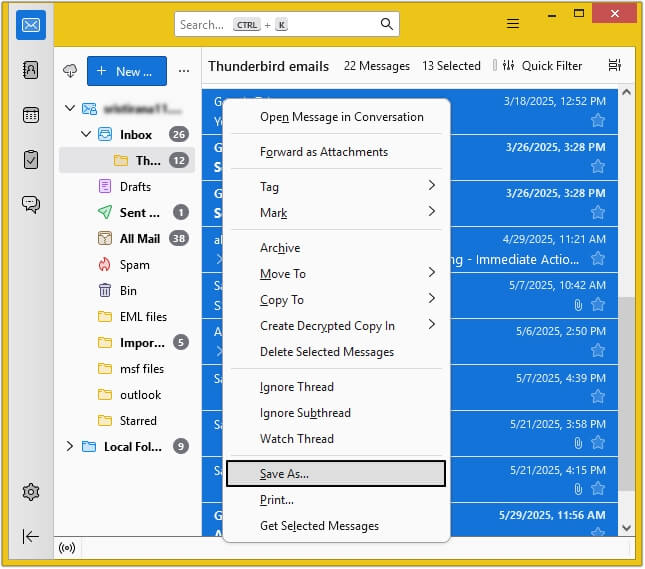The image size is (645, 569).
Task: Choose Get Selected Messages
Action: [x=336, y=526]
